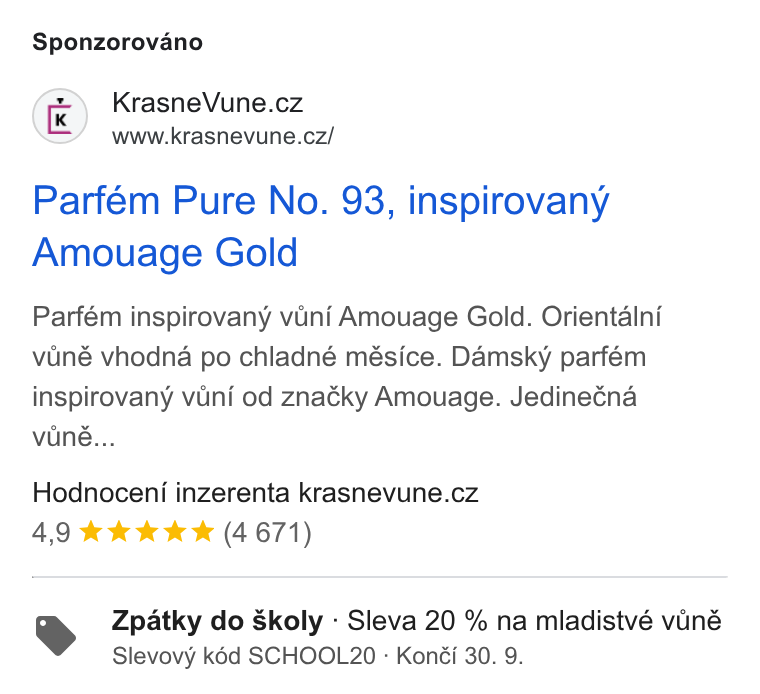The image size is (760, 694).
Task: Open the (4 671) review count
Action: tap(267, 533)
